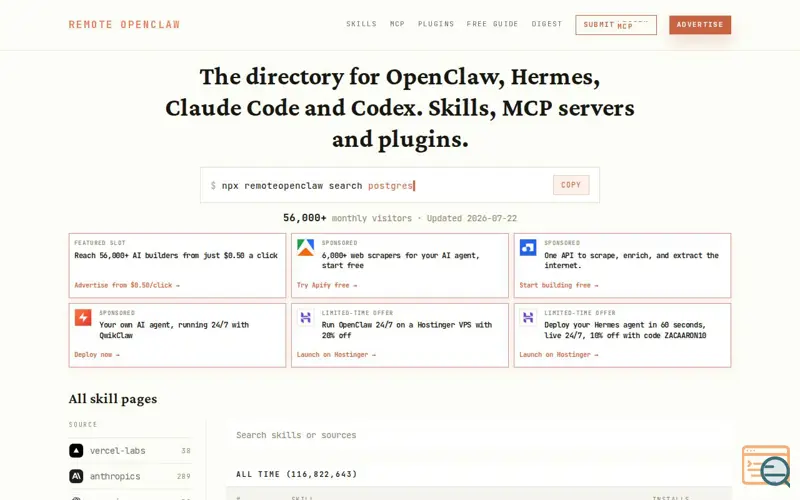Go to the Plugins nav item

coord(436,24)
